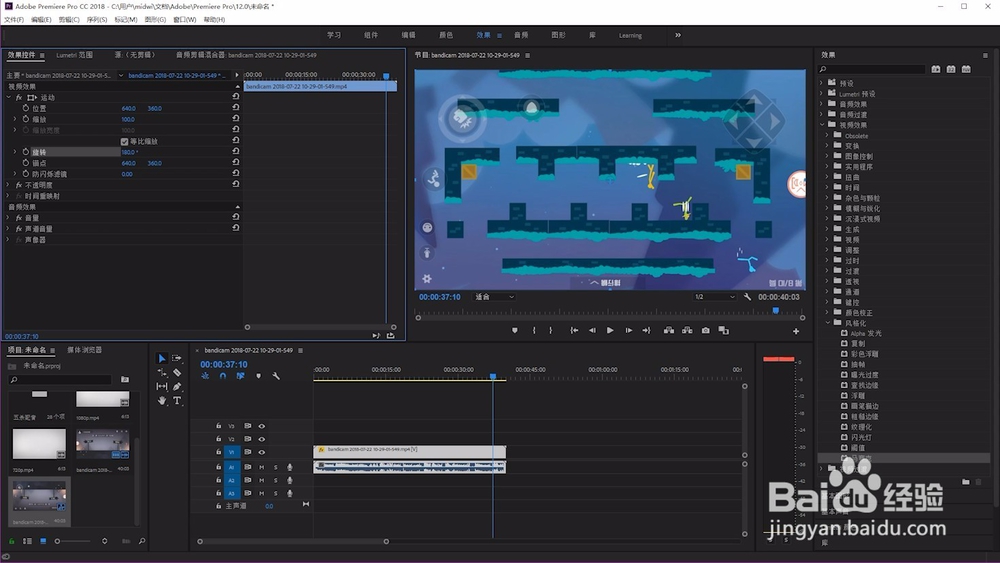Switch to 编辑 workspace tab

click(x=408, y=35)
